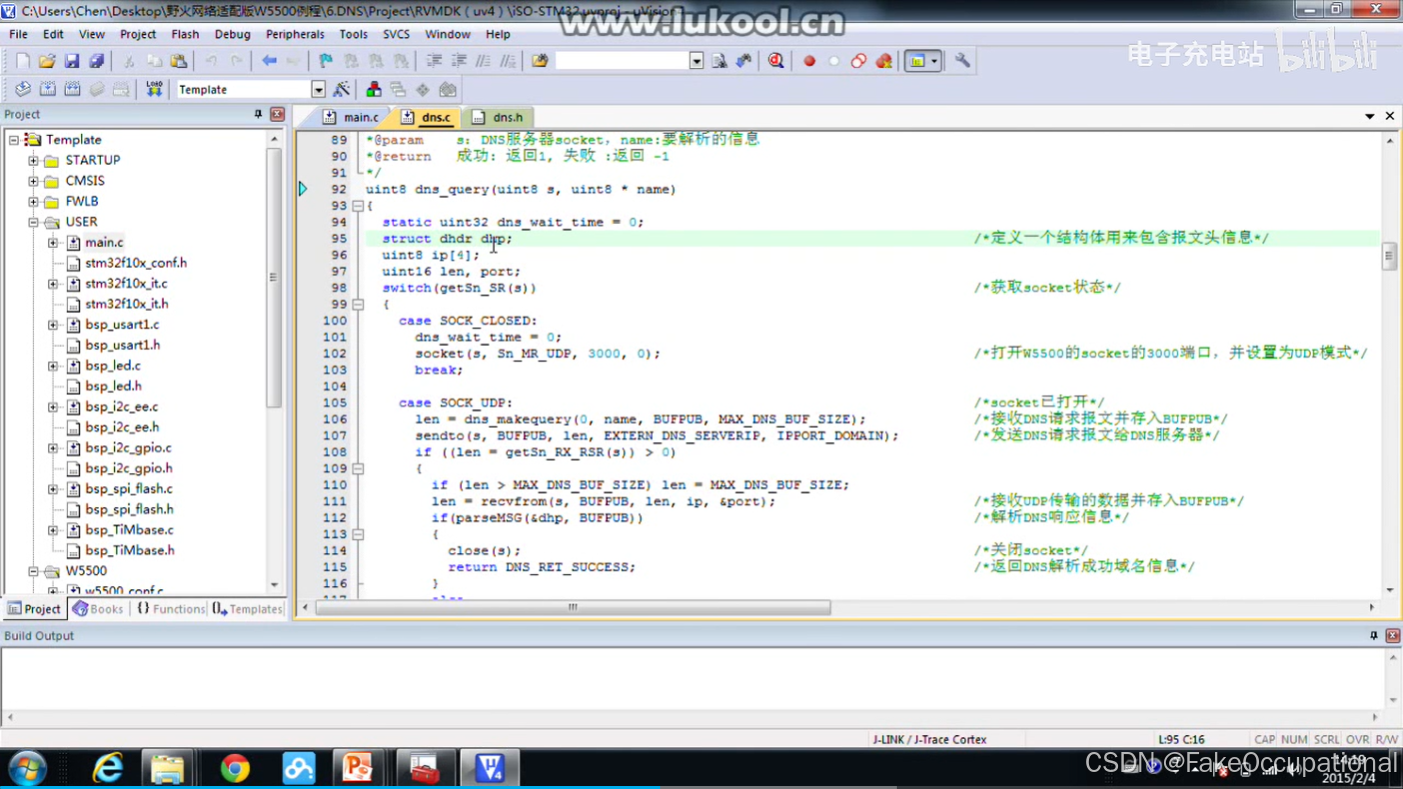Image resolution: width=1403 pixels, height=789 pixels.
Task: Click the find text input field in the toolbar
Action: click(621, 61)
